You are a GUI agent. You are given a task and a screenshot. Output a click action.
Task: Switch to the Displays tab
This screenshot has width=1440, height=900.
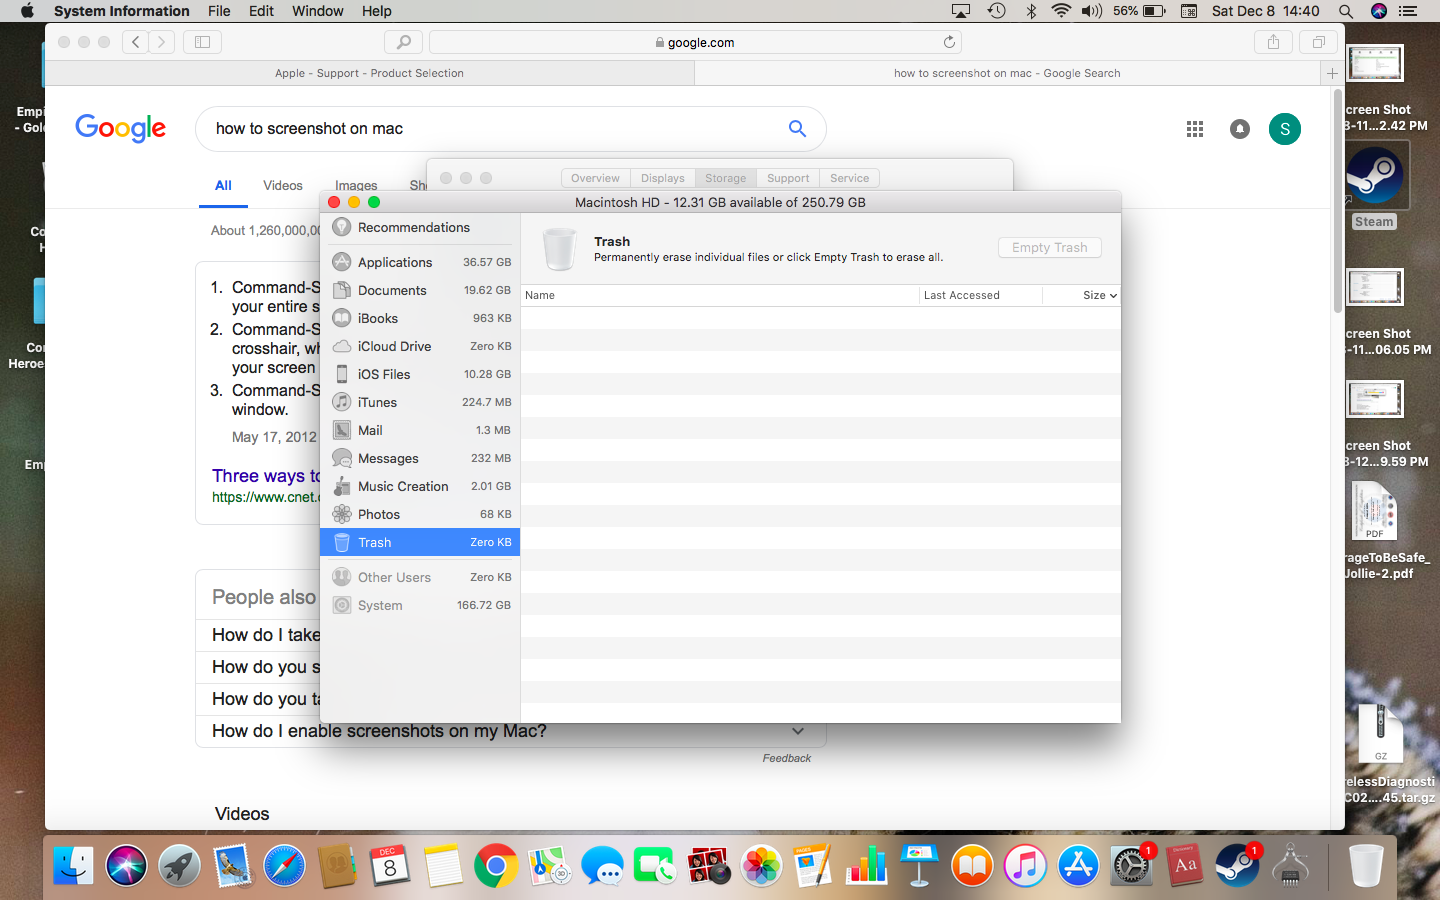(x=663, y=178)
